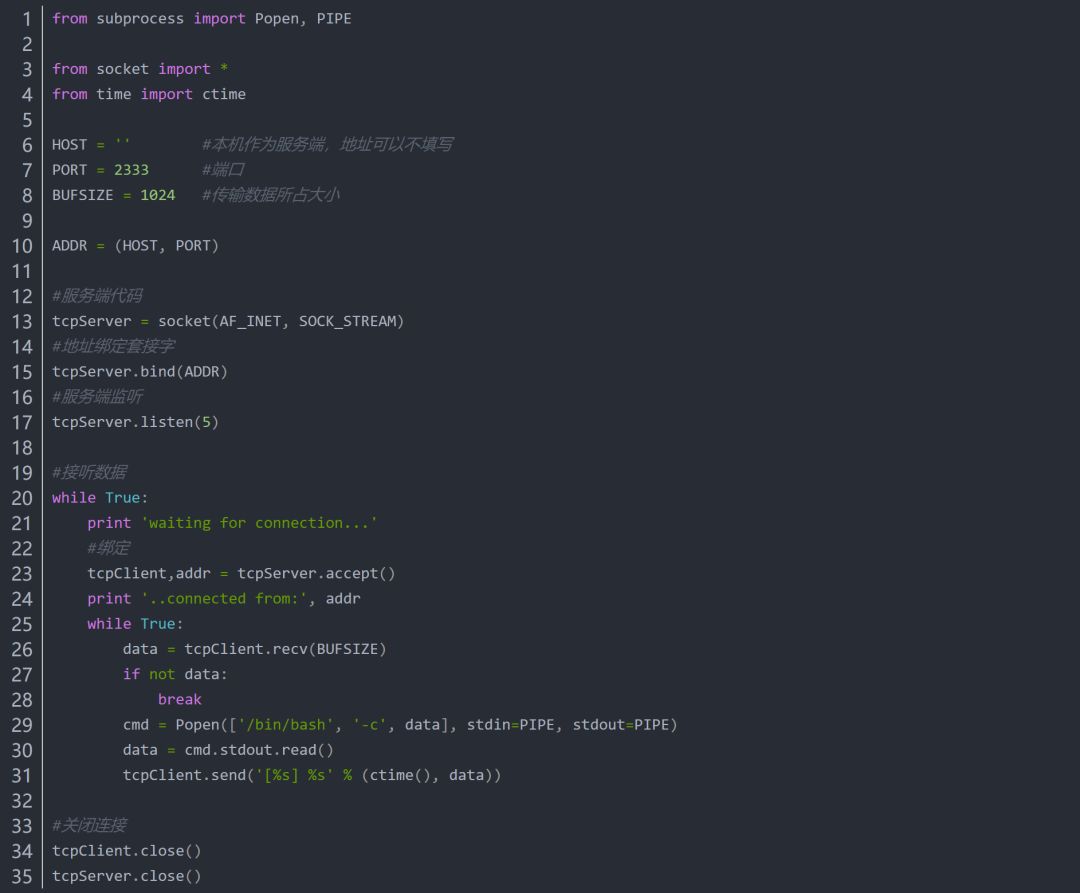
Task: Click the HOST variable on line 6
Action: tap(70, 145)
